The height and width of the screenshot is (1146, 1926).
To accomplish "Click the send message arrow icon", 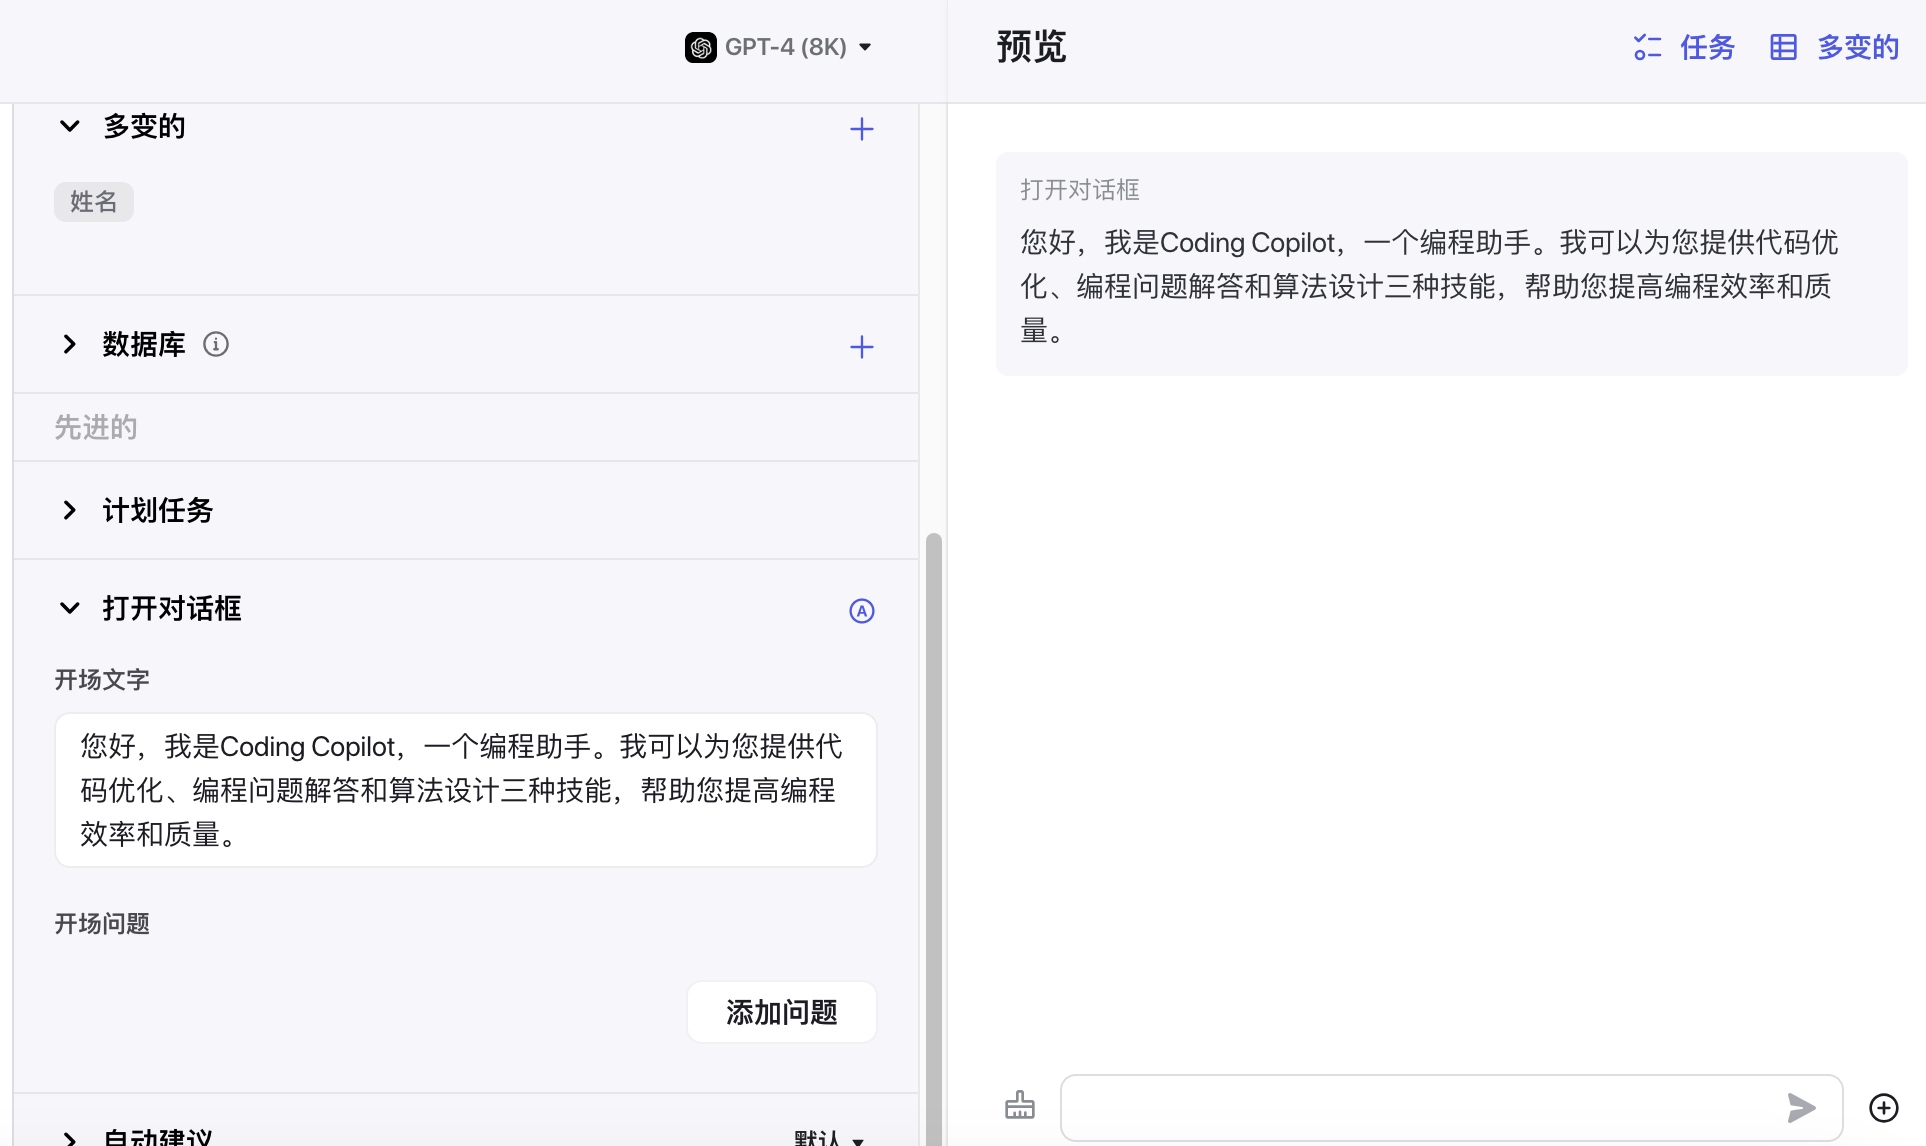I will click(x=1801, y=1107).
